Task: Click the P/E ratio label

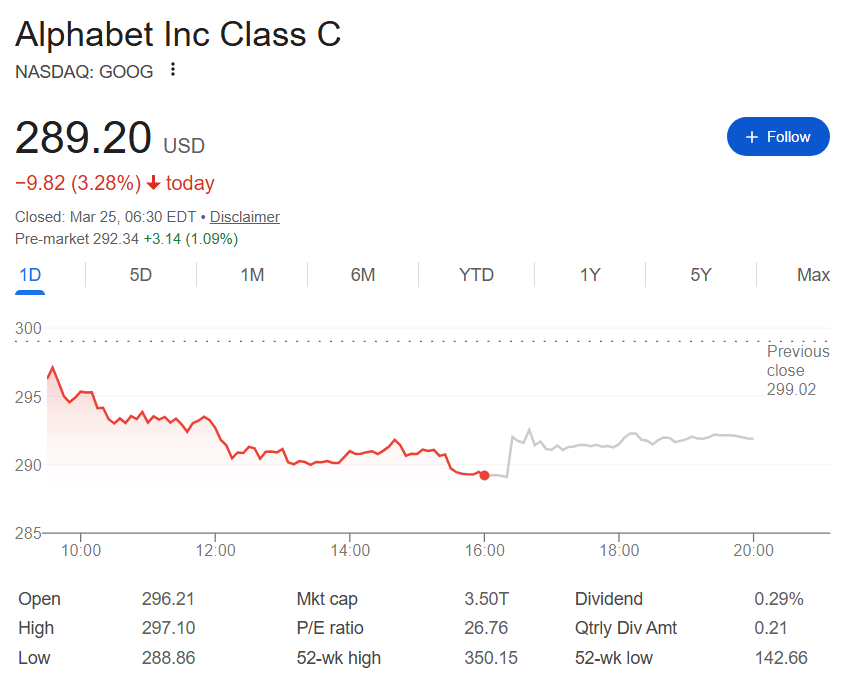Action: coord(330,628)
